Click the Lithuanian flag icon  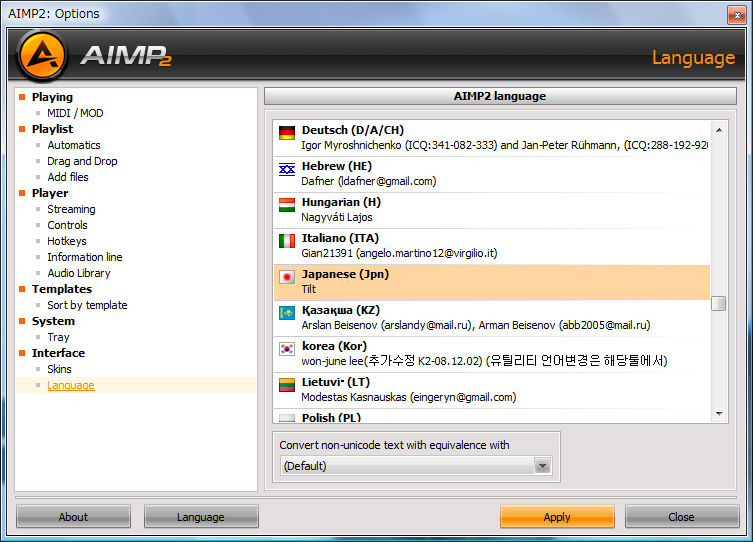point(287,385)
